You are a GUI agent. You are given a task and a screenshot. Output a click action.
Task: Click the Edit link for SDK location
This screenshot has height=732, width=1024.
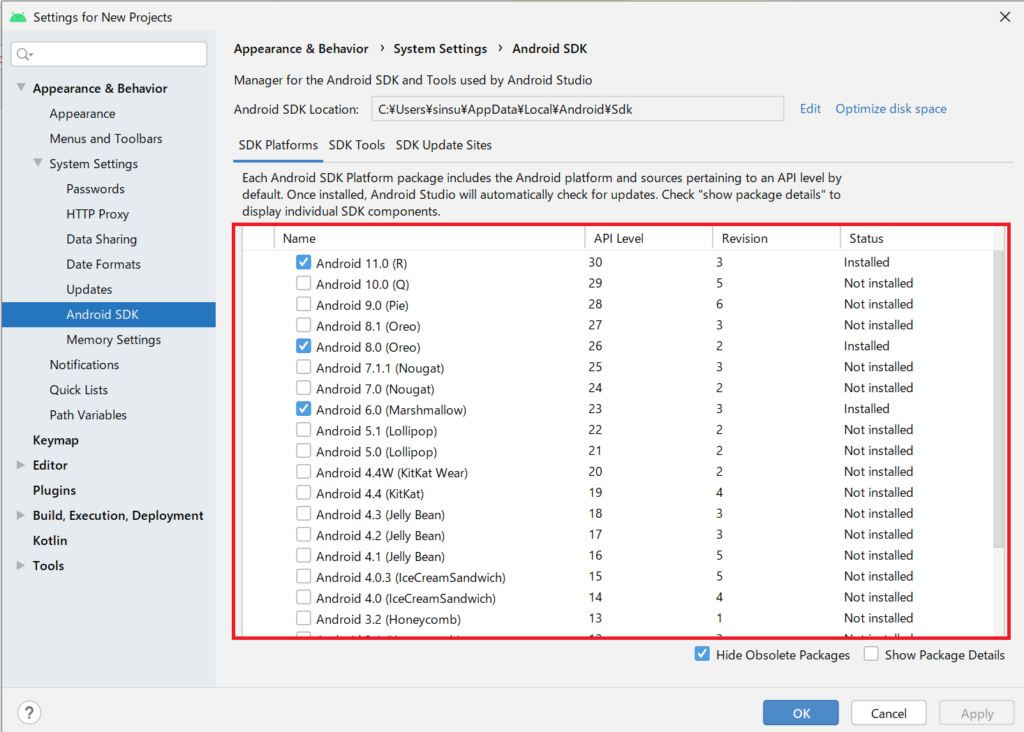pyautogui.click(x=810, y=108)
